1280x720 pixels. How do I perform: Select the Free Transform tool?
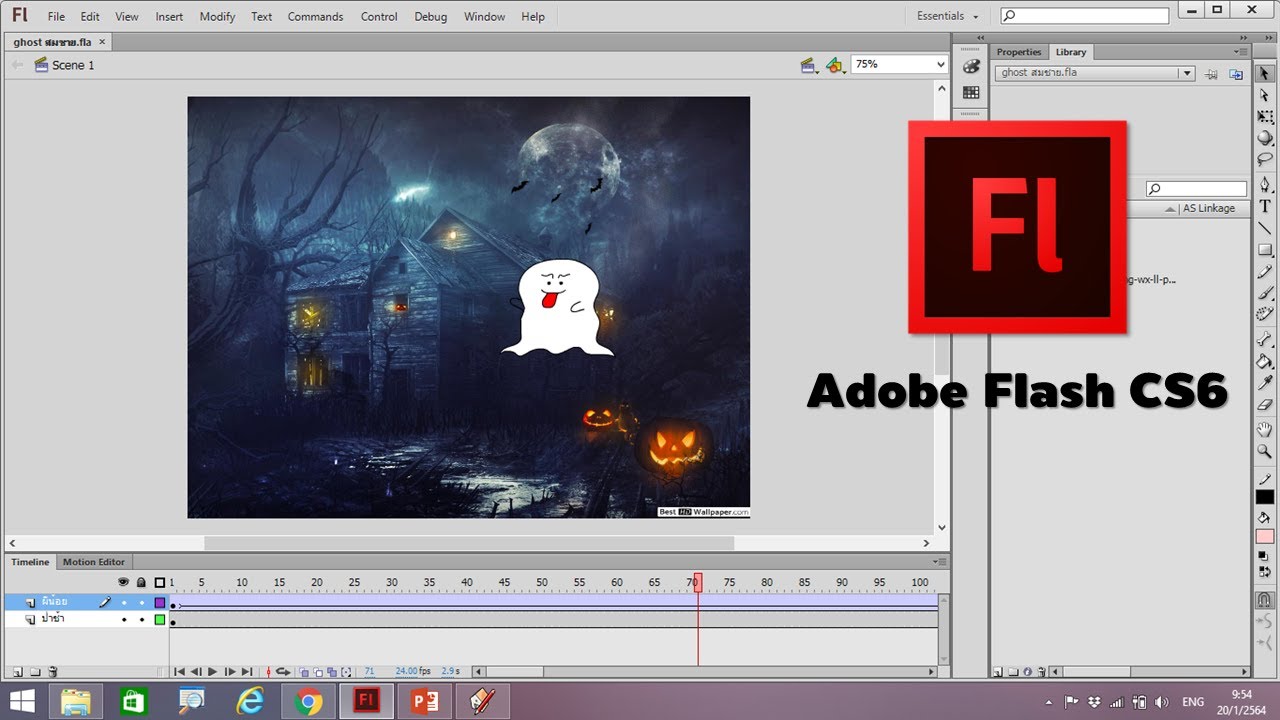coord(1265,117)
